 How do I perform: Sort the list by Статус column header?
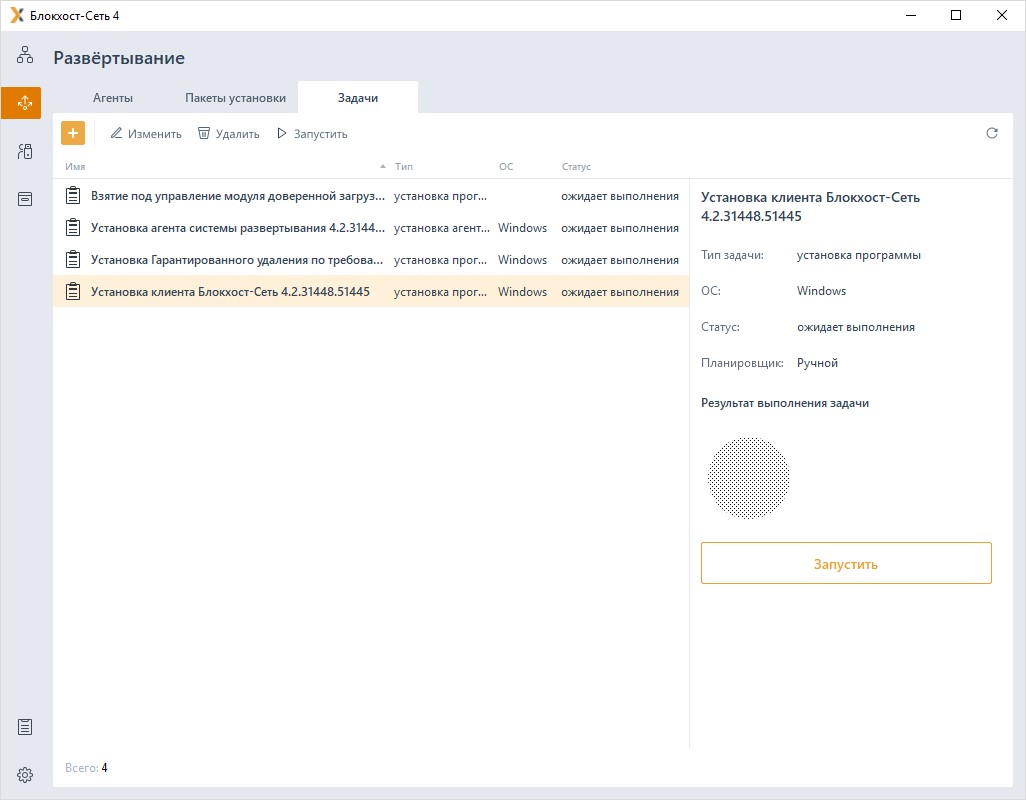tap(576, 167)
